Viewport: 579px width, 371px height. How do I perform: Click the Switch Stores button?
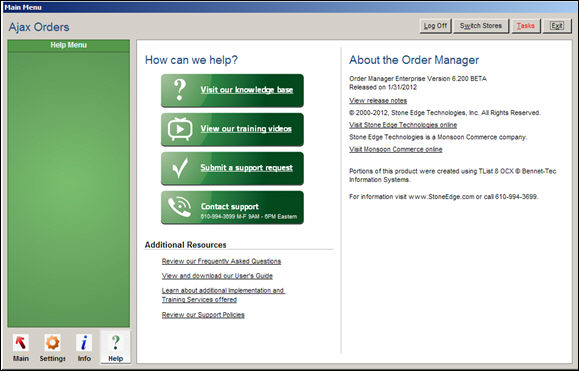[481, 26]
